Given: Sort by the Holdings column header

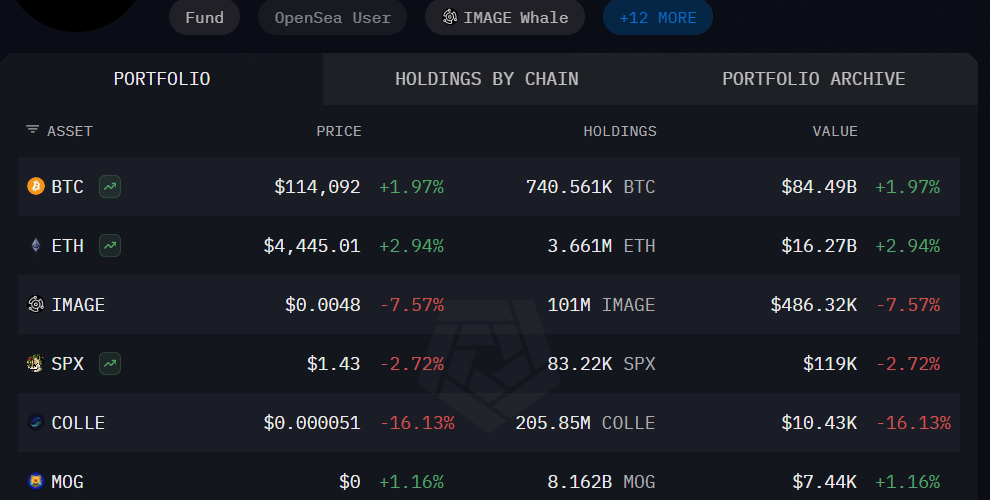Looking at the screenshot, I should point(620,131).
